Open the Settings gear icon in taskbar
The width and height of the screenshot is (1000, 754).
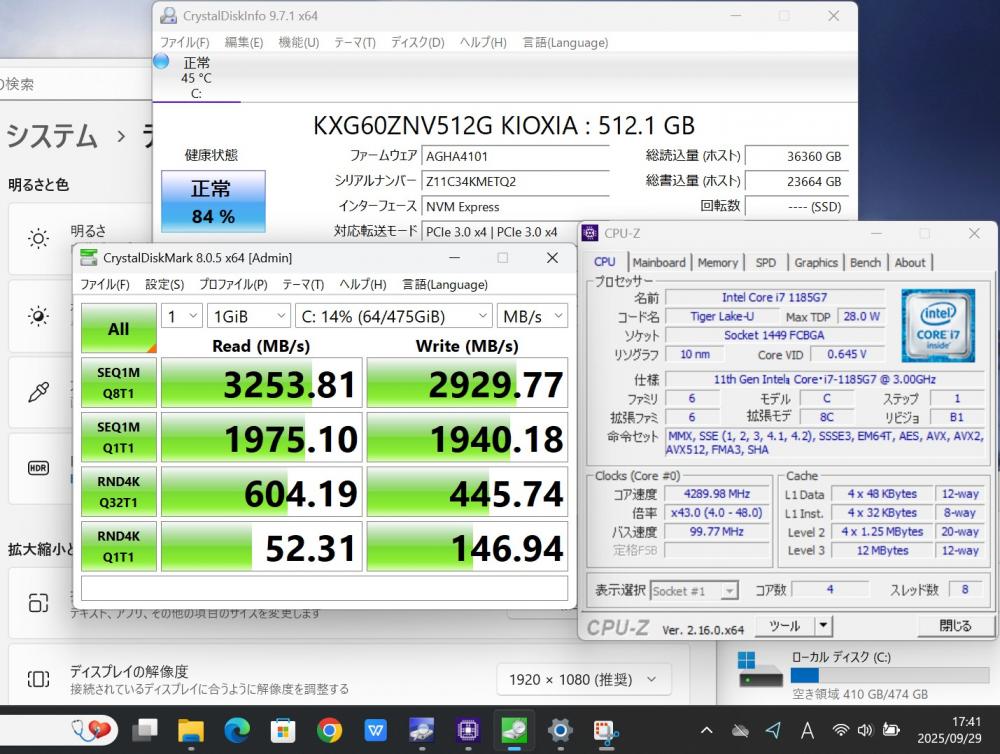point(560,730)
